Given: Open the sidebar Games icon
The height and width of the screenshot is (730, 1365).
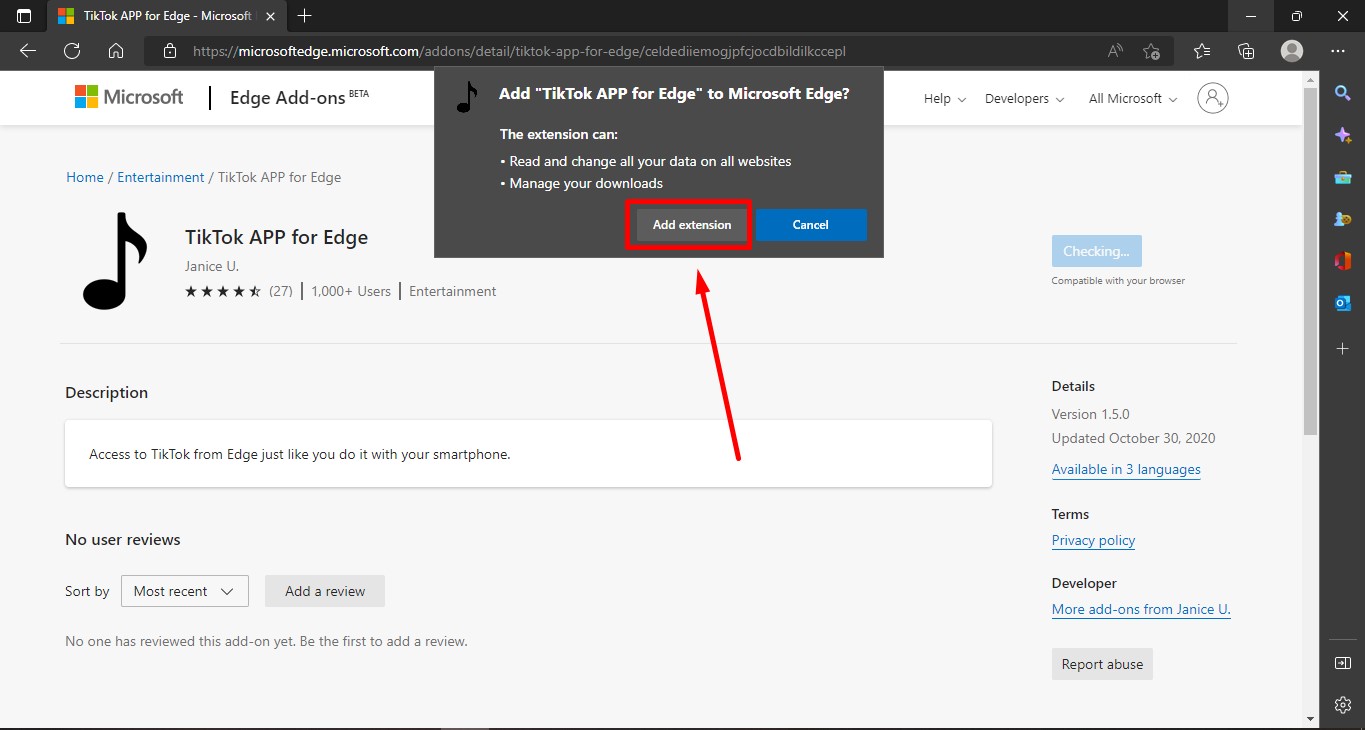Looking at the screenshot, I should pyautogui.click(x=1343, y=219).
